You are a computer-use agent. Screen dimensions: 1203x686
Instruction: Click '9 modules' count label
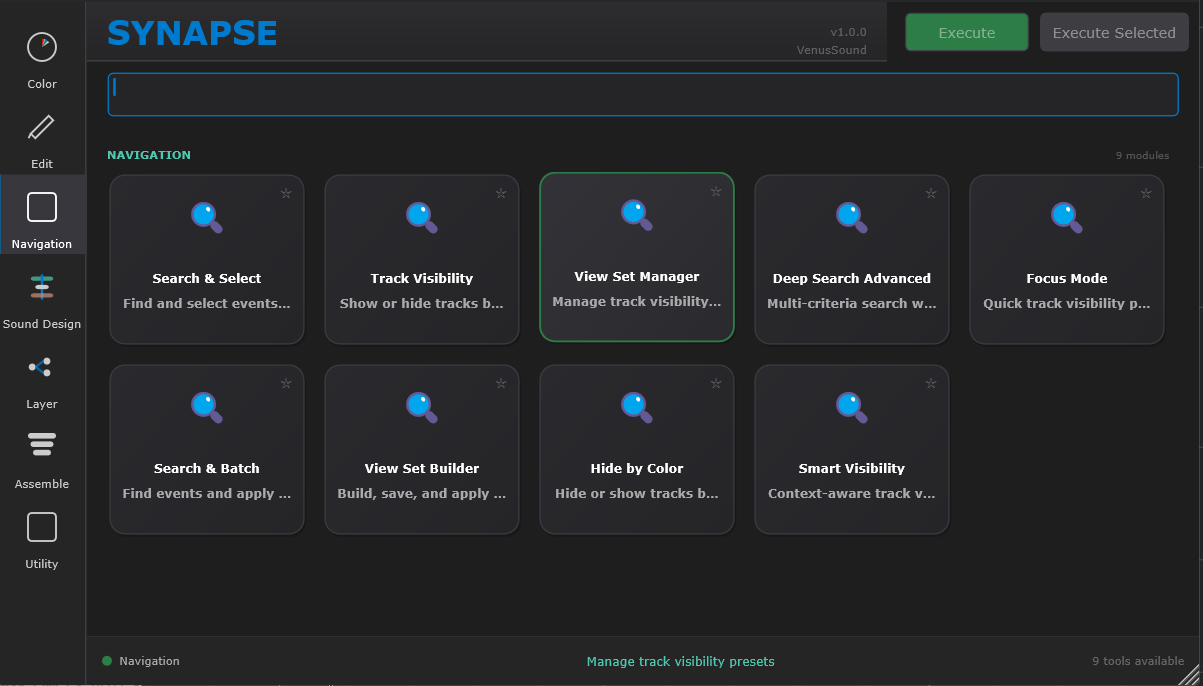coord(1142,155)
